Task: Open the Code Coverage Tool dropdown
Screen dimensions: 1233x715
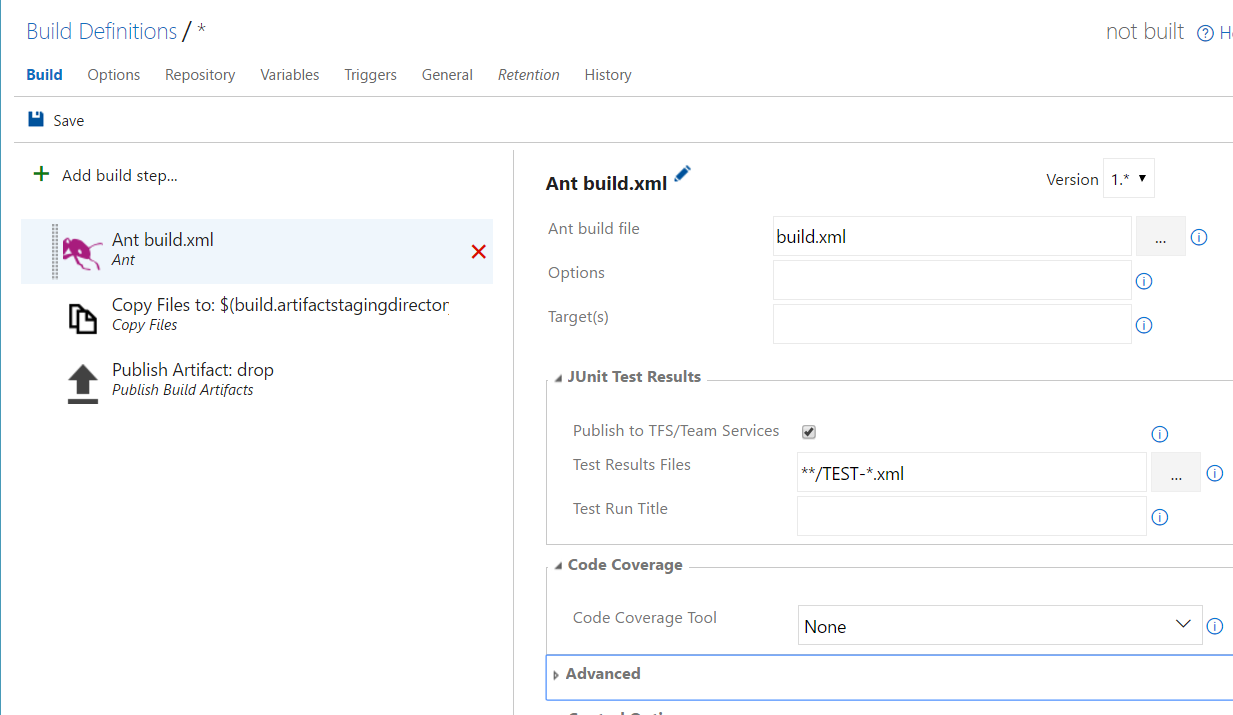Action: (1000, 625)
